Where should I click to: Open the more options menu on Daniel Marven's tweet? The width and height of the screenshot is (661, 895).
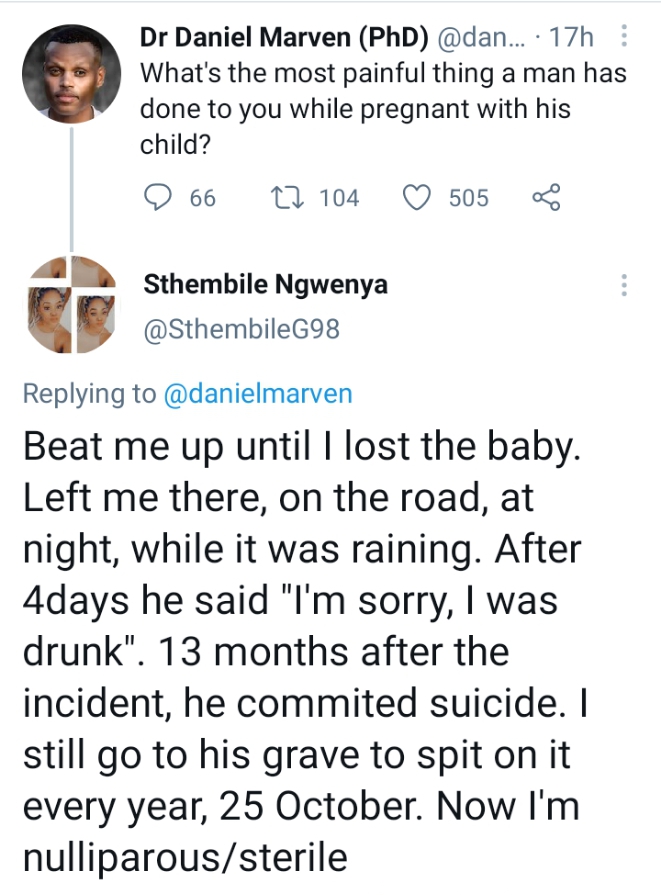coord(625,38)
